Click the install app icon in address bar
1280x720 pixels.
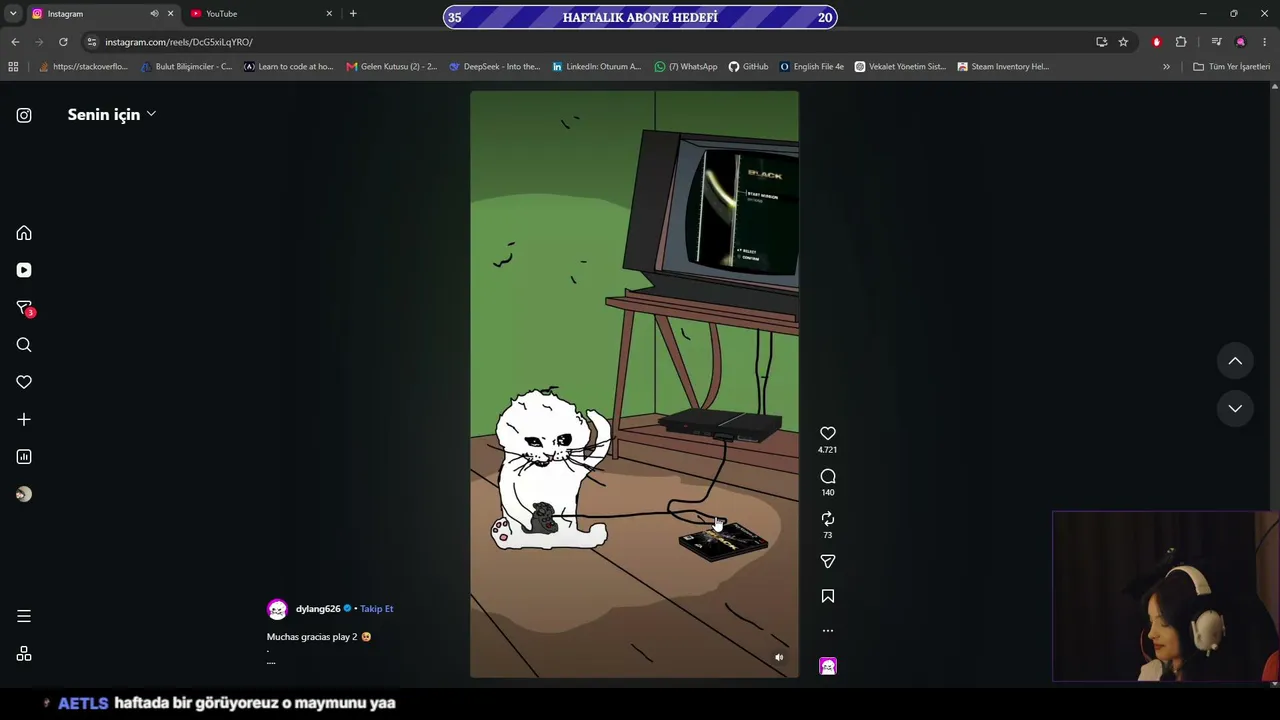pyautogui.click(x=1101, y=42)
